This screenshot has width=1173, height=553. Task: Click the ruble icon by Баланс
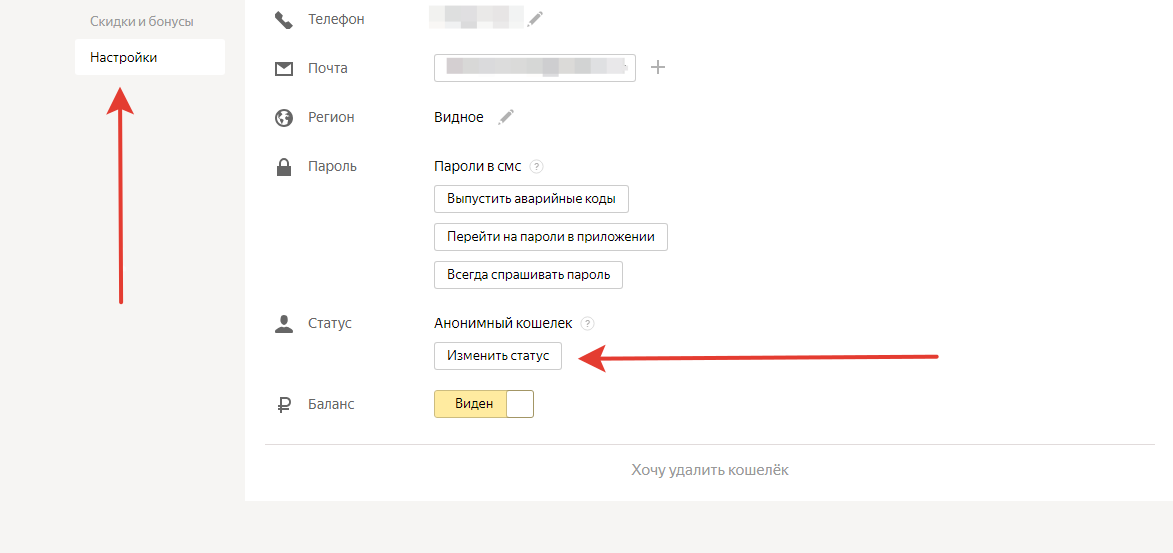pyautogui.click(x=284, y=405)
